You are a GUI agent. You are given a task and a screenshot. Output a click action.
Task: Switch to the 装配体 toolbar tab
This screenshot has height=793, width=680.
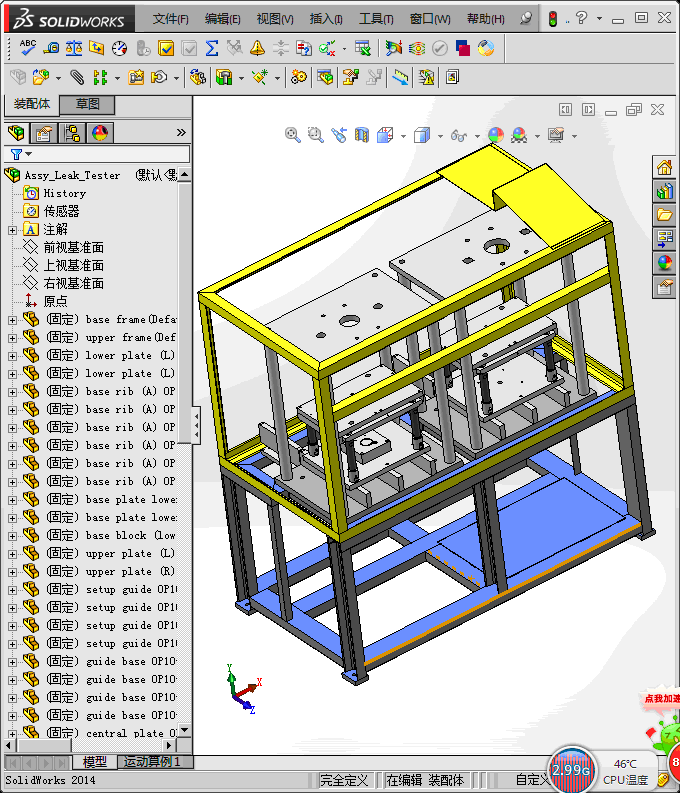pos(32,104)
